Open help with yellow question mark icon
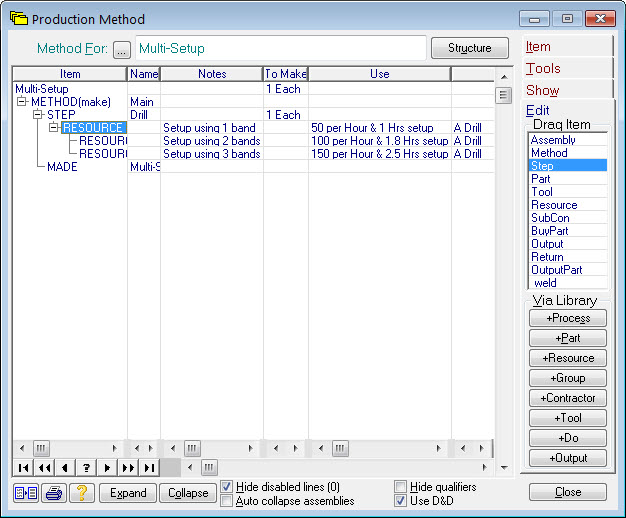The width and height of the screenshot is (626, 518). [x=82, y=493]
